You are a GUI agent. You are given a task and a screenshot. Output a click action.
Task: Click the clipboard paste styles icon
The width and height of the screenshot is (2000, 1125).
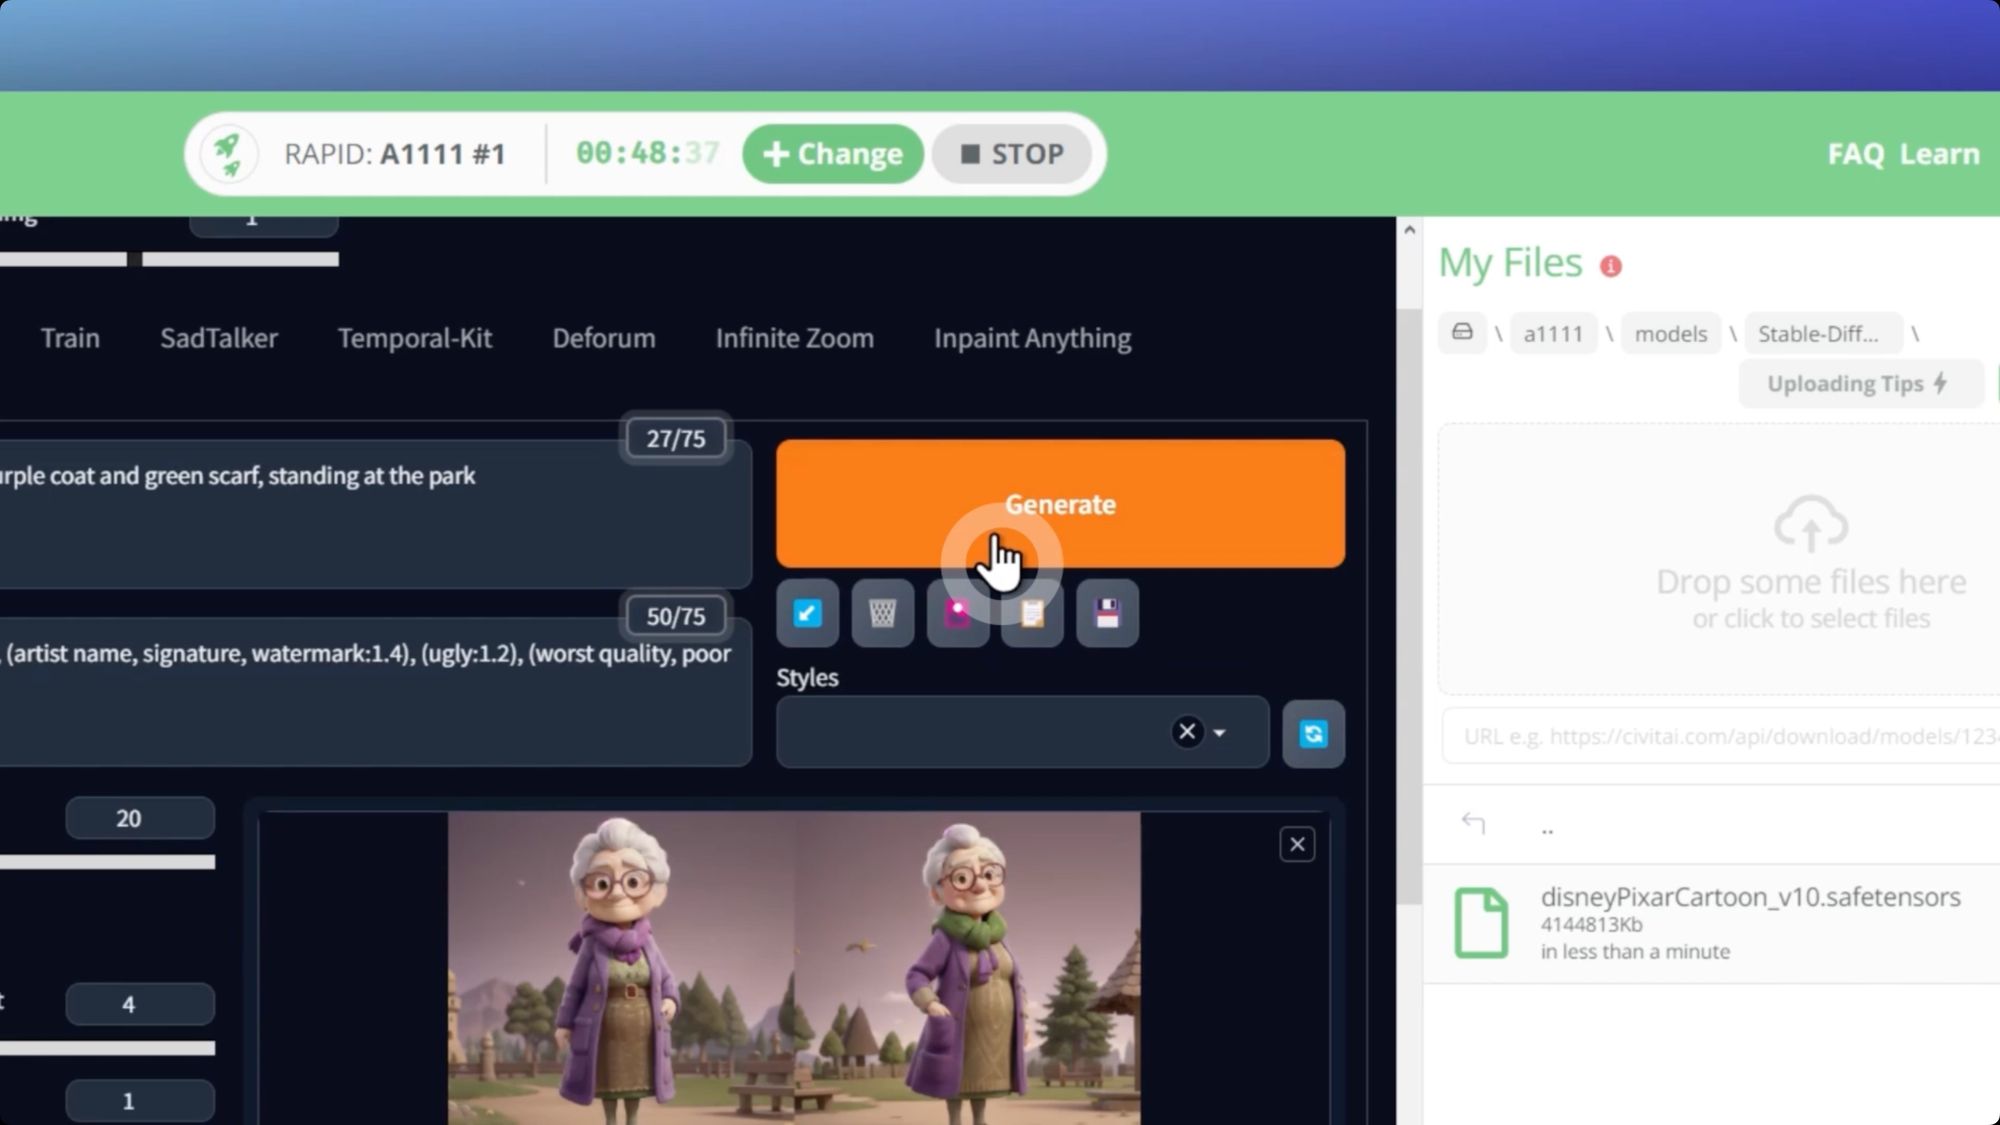click(1032, 613)
